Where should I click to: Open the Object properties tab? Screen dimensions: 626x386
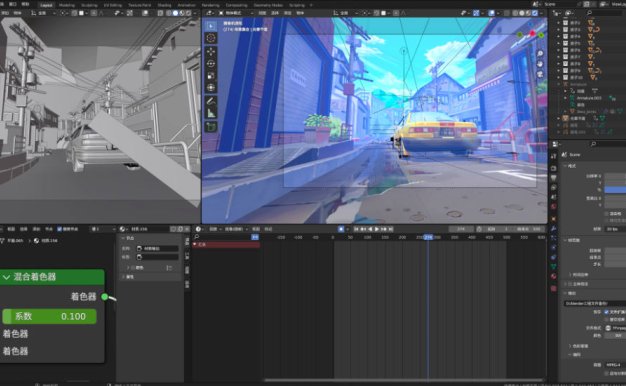554,219
